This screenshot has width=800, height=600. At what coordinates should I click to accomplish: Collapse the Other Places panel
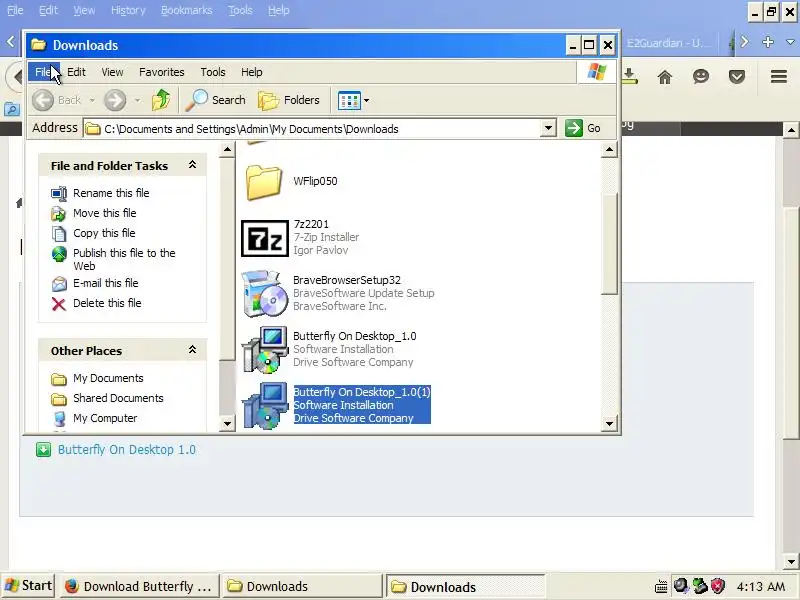(192, 350)
